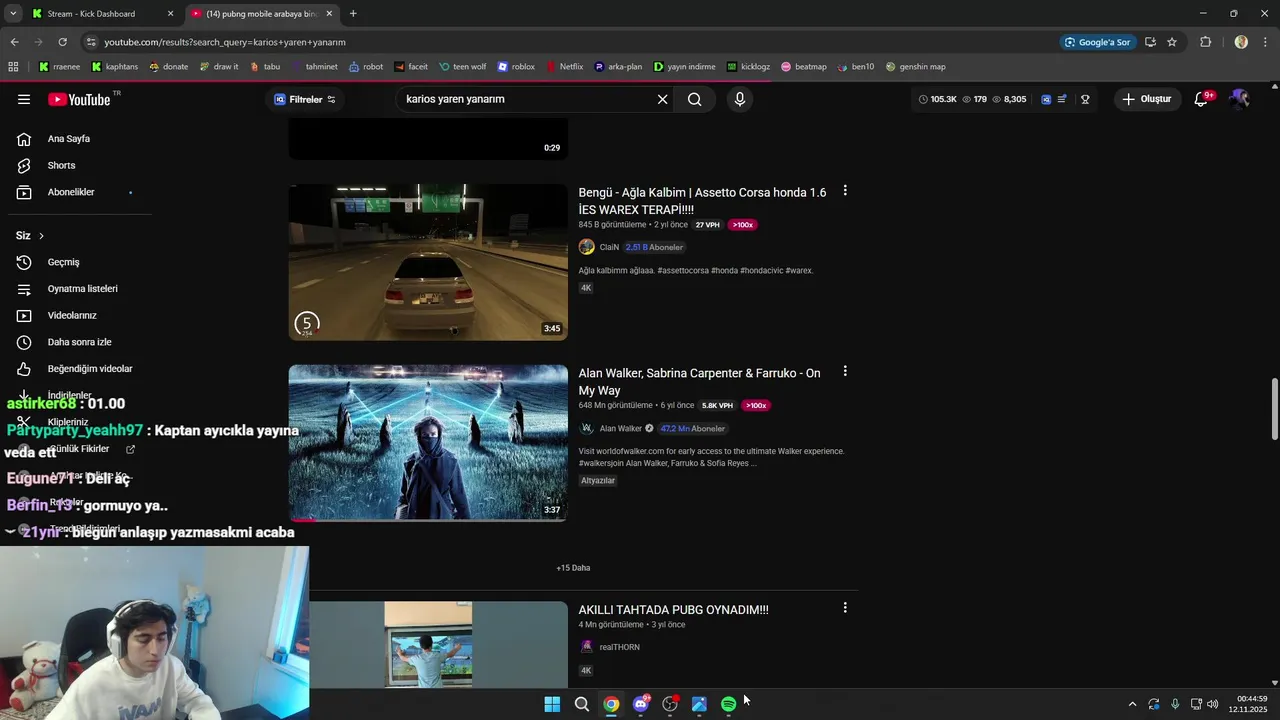Viewport: 1280px width, 720px height.
Task: Visit the ClaiN channel
Action: pyautogui.click(x=609, y=247)
